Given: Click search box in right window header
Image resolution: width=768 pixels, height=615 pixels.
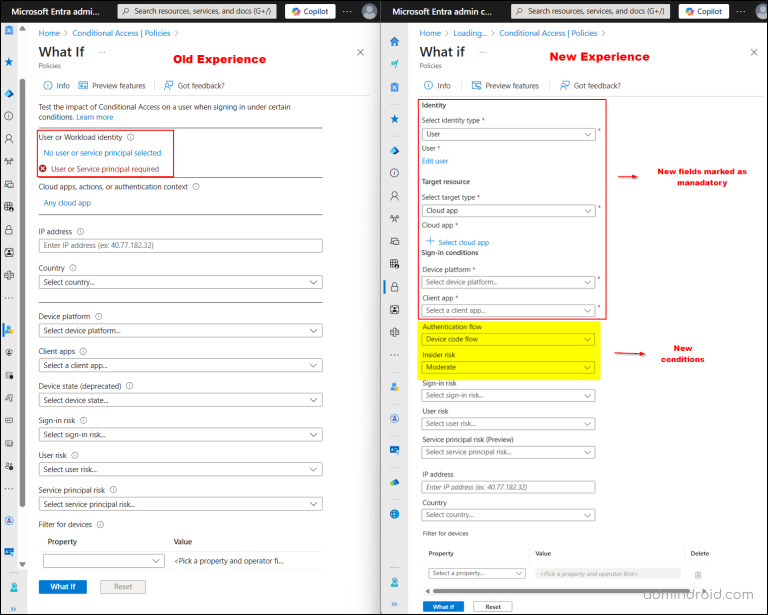Looking at the screenshot, I should pyautogui.click(x=590, y=11).
